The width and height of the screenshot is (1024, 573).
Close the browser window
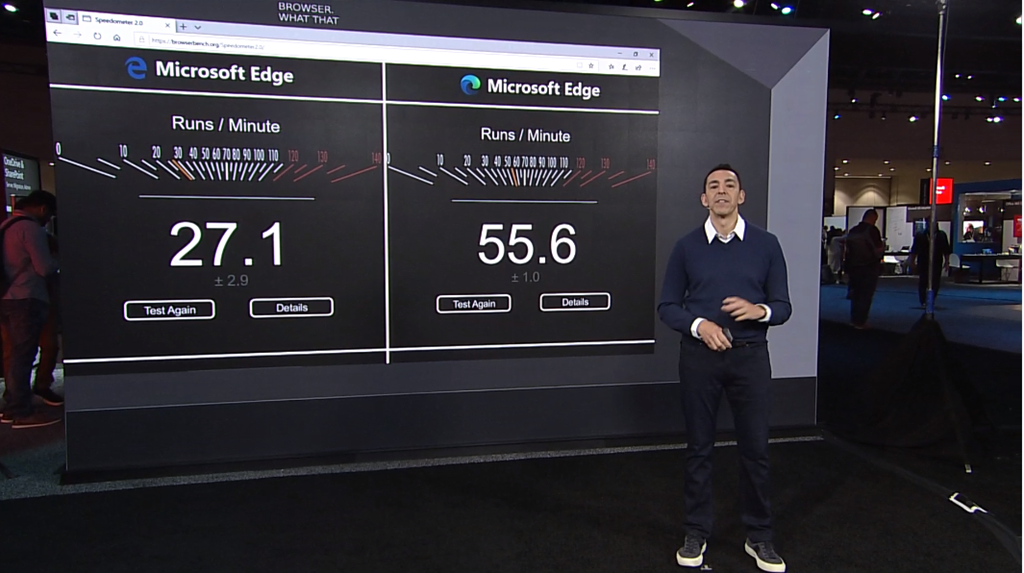pos(651,55)
